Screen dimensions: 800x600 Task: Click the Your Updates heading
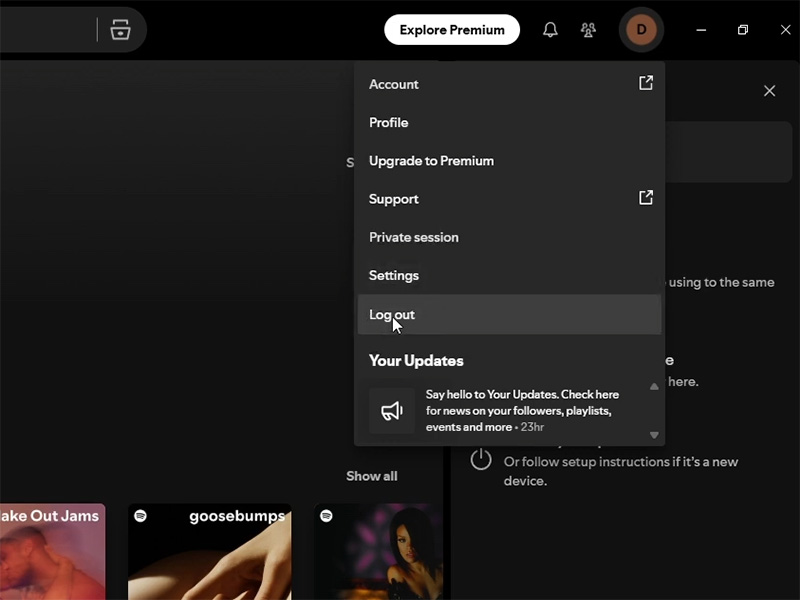(416, 361)
